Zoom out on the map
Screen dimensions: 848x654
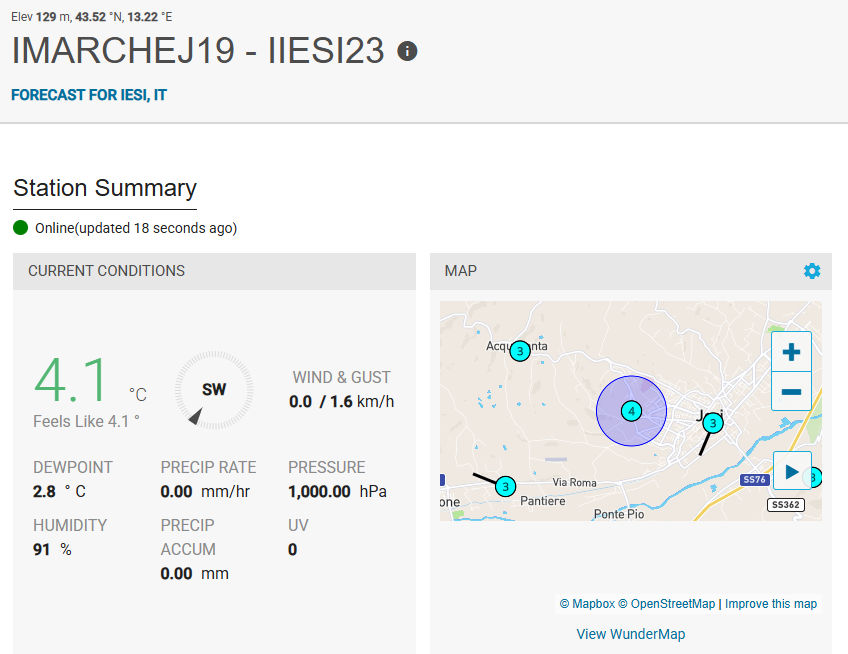[x=791, y=391]
